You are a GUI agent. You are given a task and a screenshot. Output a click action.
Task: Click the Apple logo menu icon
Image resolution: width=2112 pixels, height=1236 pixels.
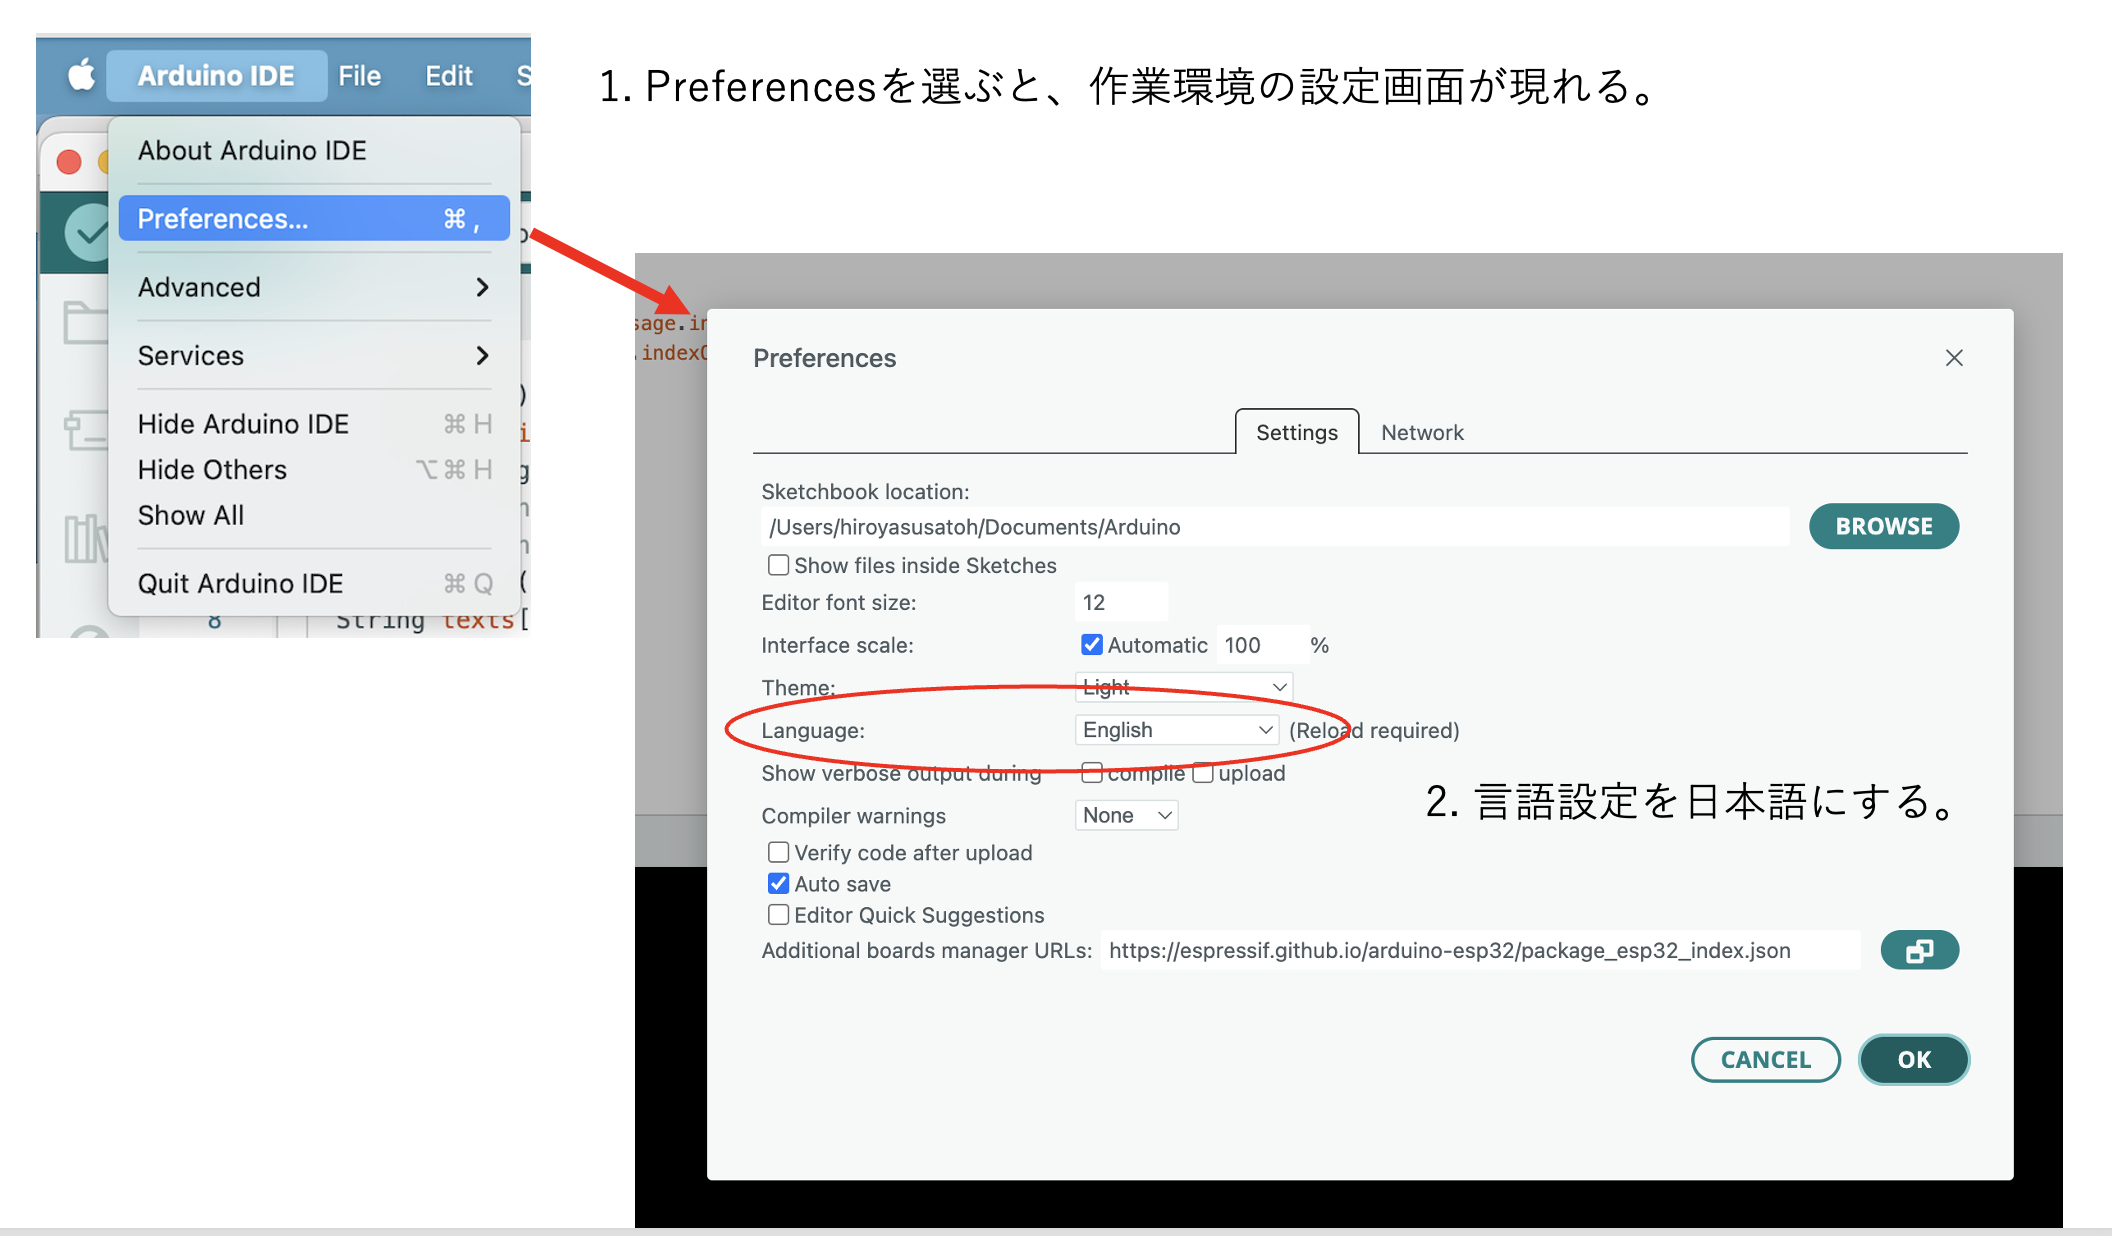coord(81,75)
